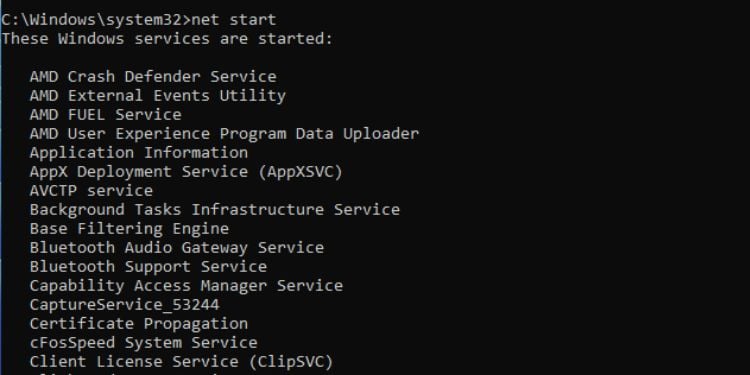This screenshot has width=750, height=375.
Task: Select the Base Filtering Engine line
Action: [129, 229]
